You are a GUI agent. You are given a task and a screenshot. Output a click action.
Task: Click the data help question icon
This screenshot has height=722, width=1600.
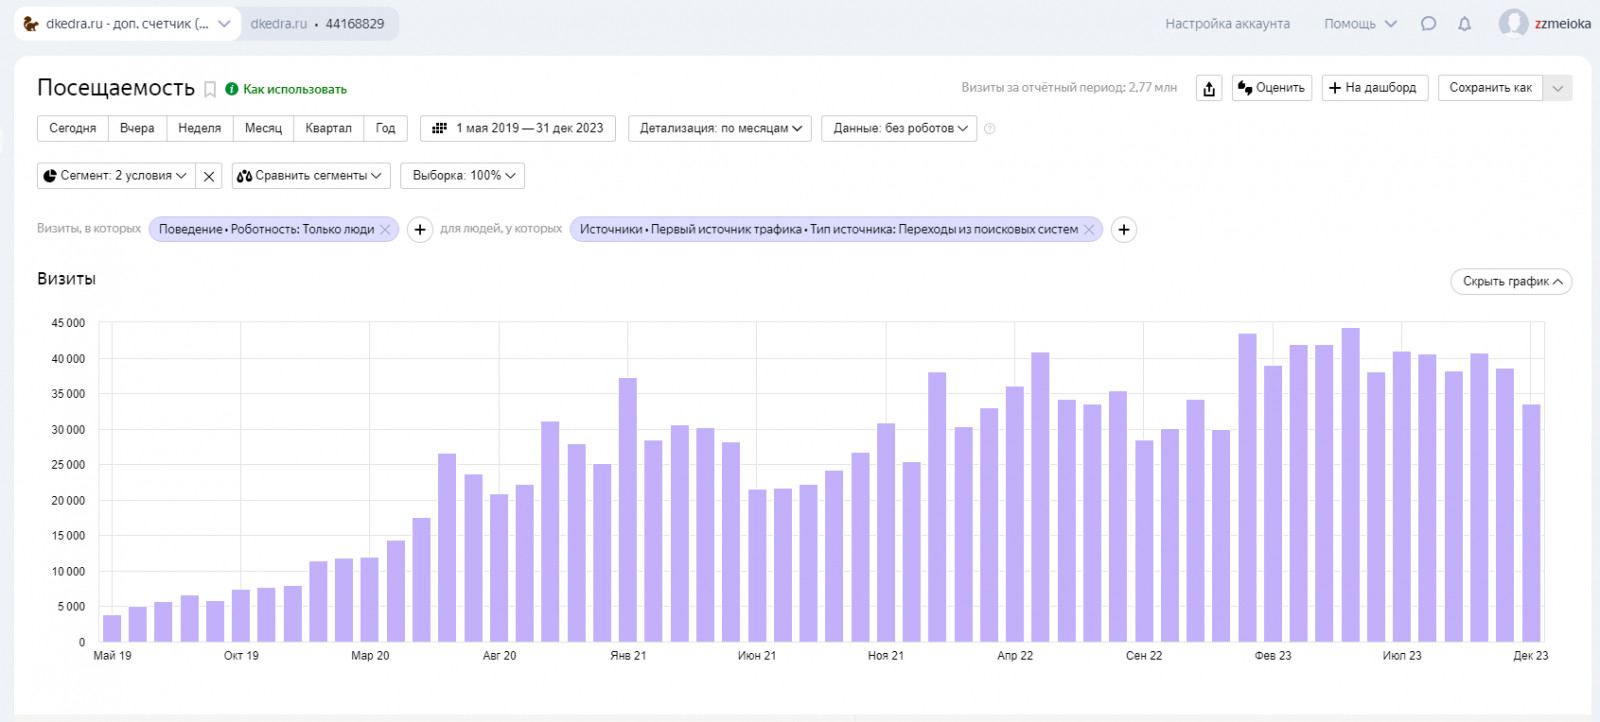point(990,129)
